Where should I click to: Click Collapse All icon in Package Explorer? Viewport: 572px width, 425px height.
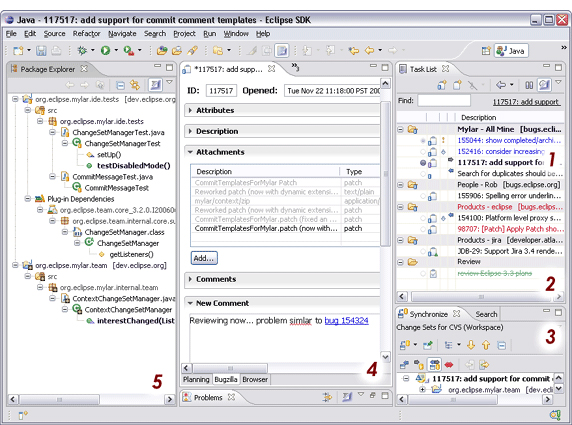(x=120, y=86)
